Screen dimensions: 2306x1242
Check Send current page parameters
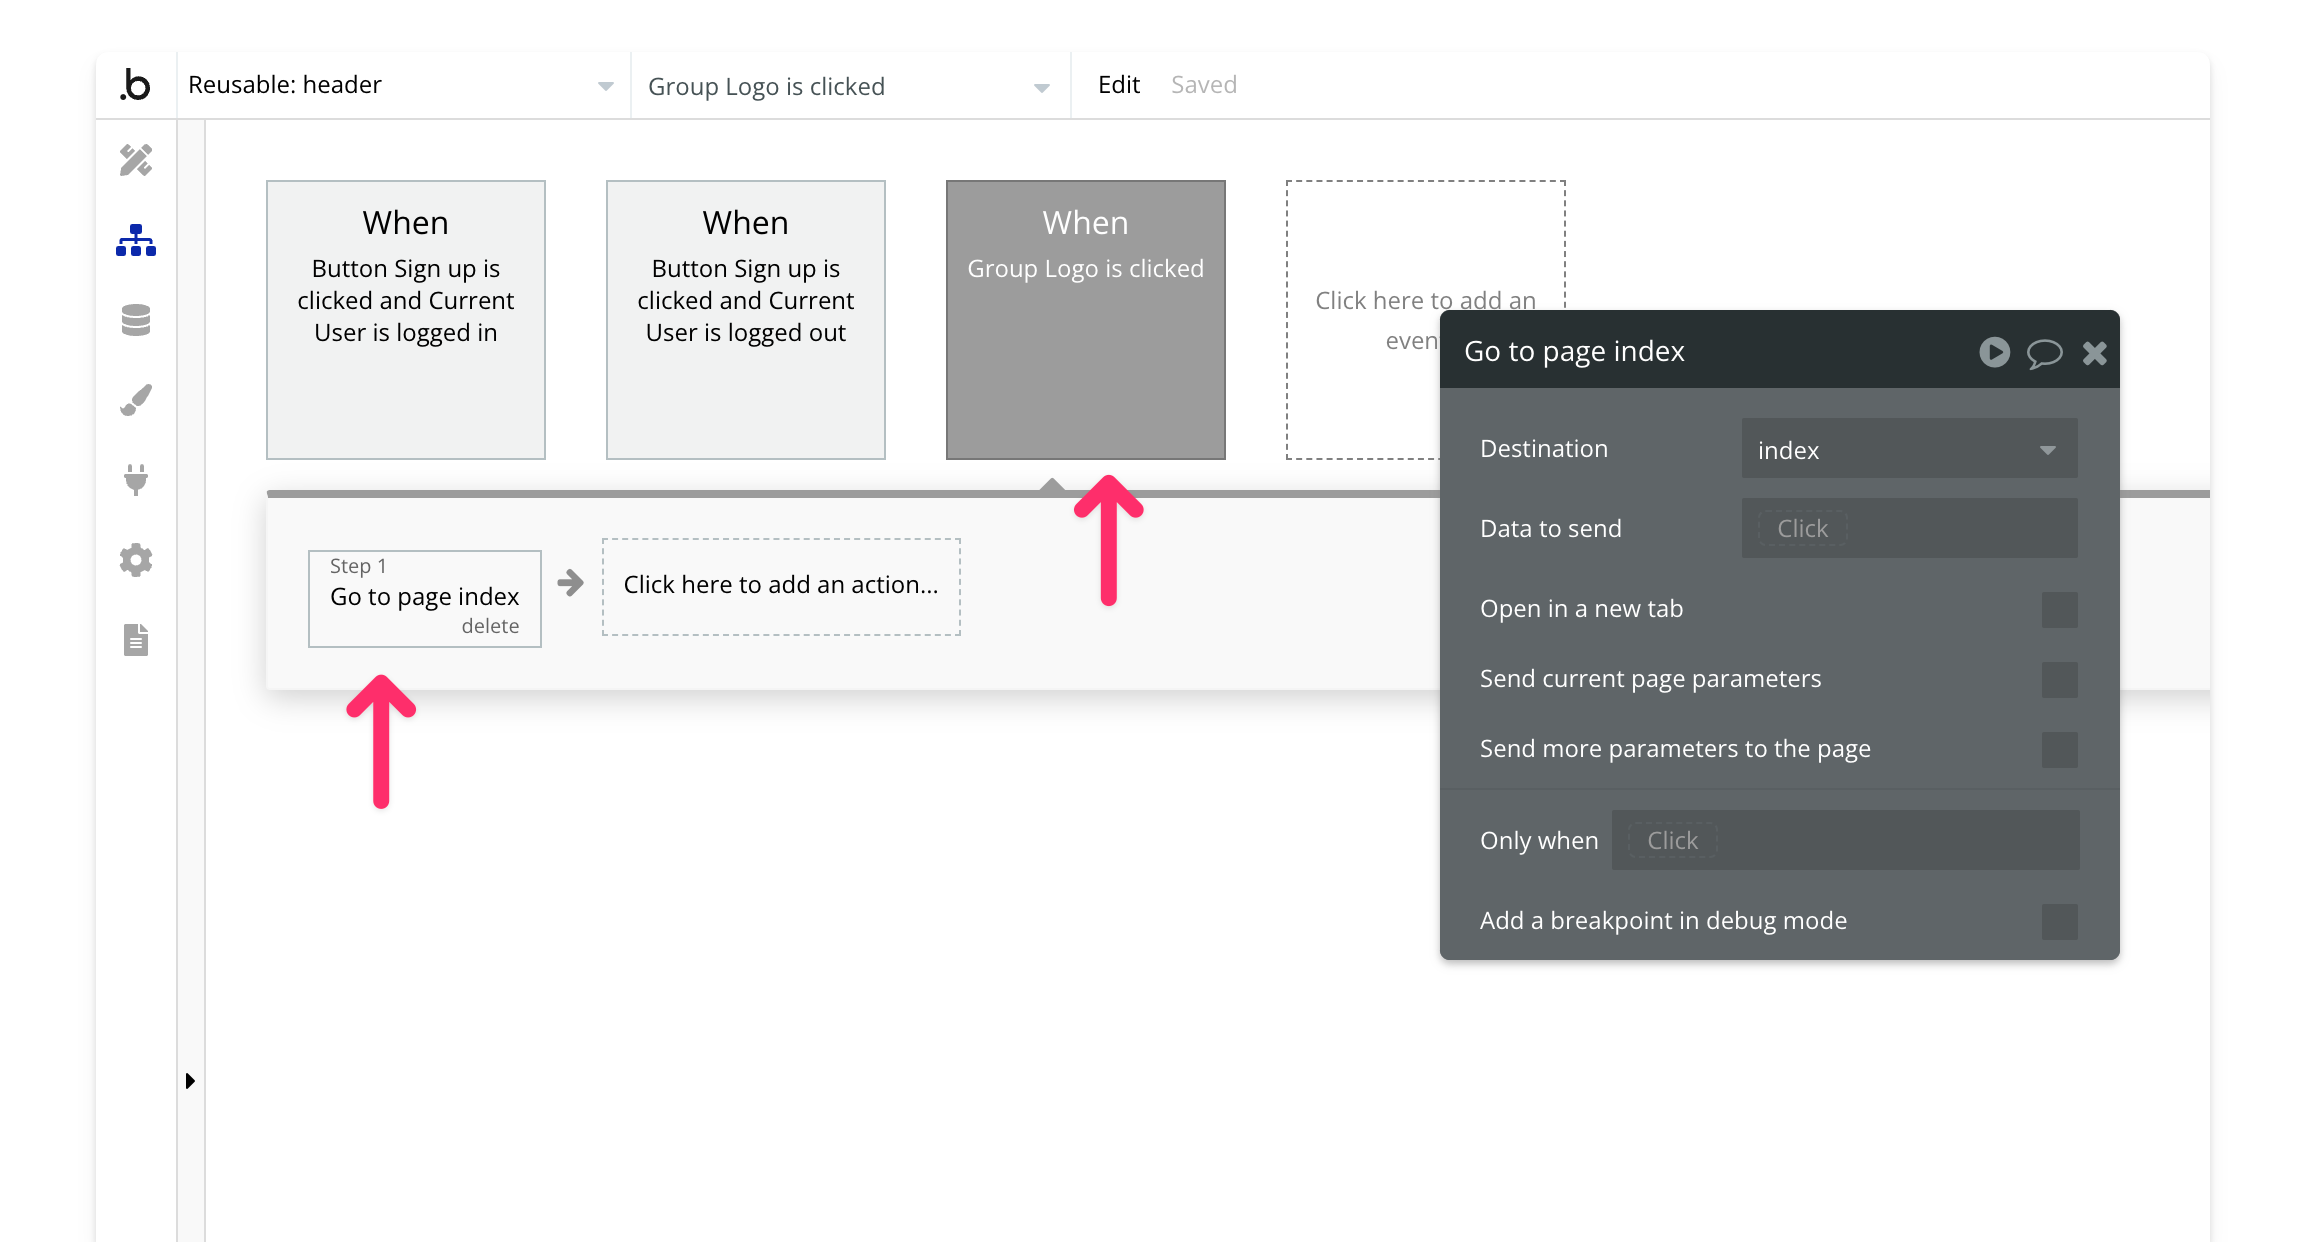click(x=2059, y=680)
